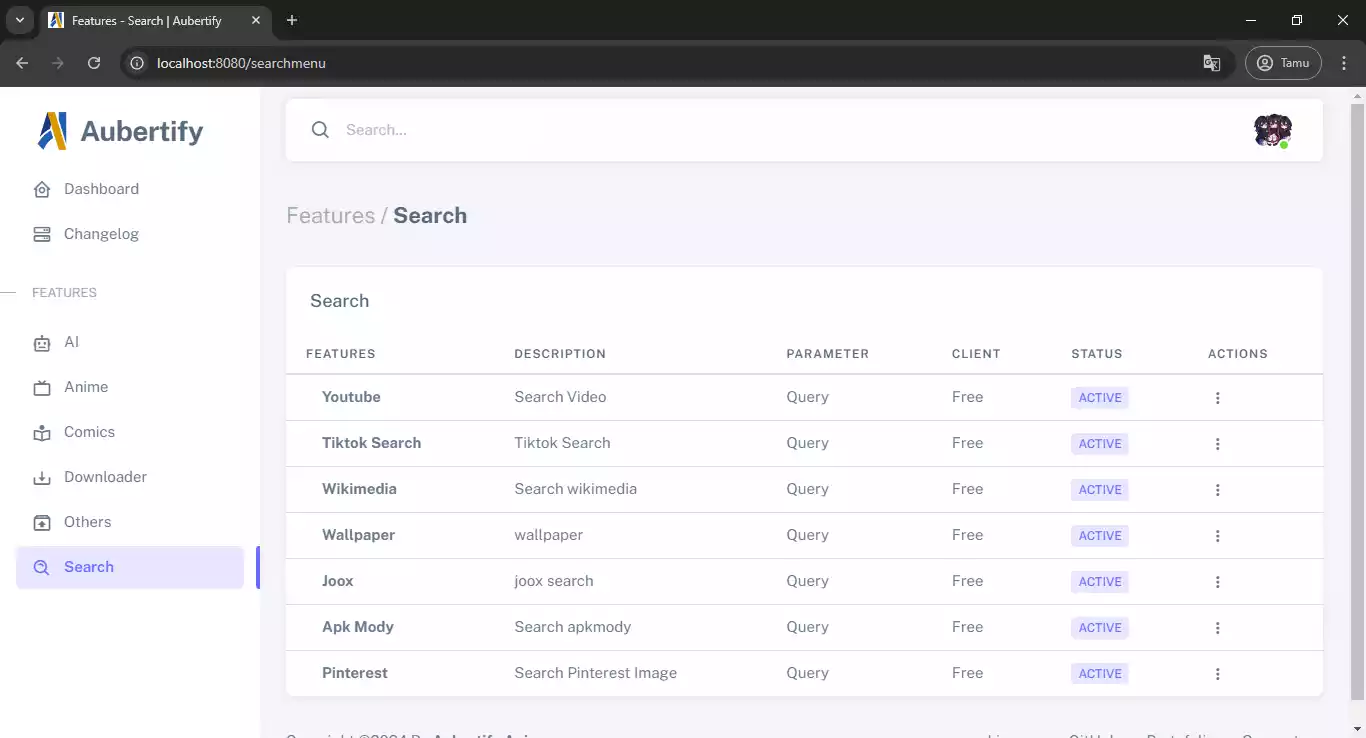Click the Pinterest feature name
Image resolution: width=1366 pixels, height=738 pixels.
(355, 673)
